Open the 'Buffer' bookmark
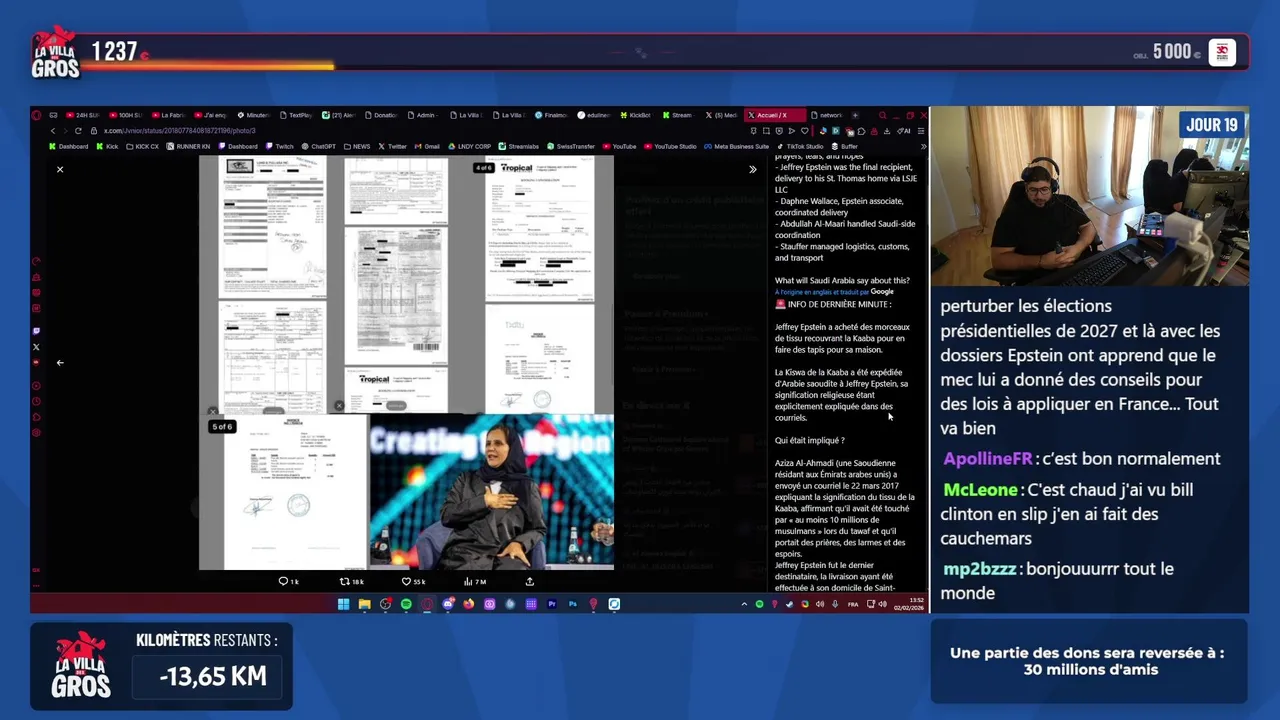1280x720 pixels. point(845,147)
